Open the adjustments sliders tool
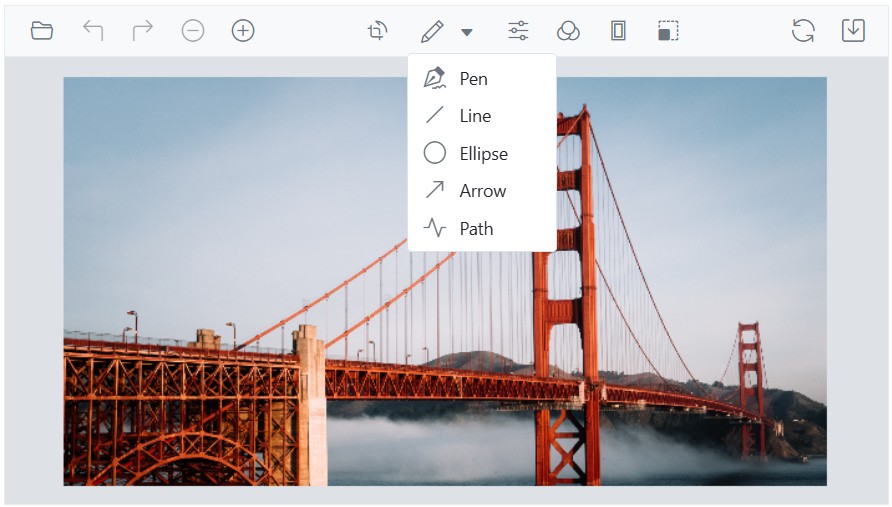The height and width of the screenshot is (507, 892). tap(518, 31)
